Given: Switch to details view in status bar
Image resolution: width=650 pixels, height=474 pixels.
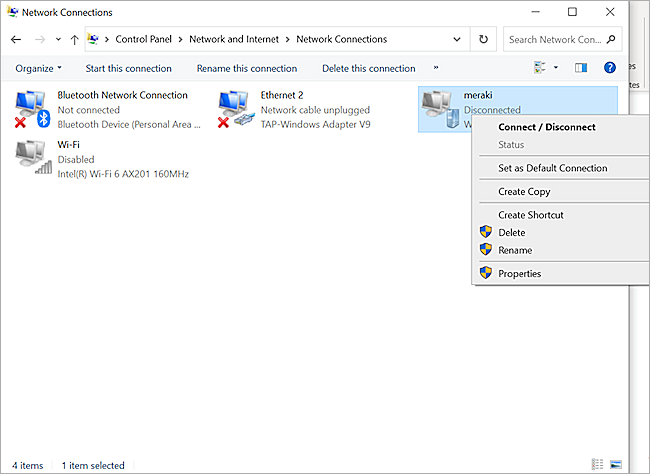Looking at the screenshot, I should 597,464.
